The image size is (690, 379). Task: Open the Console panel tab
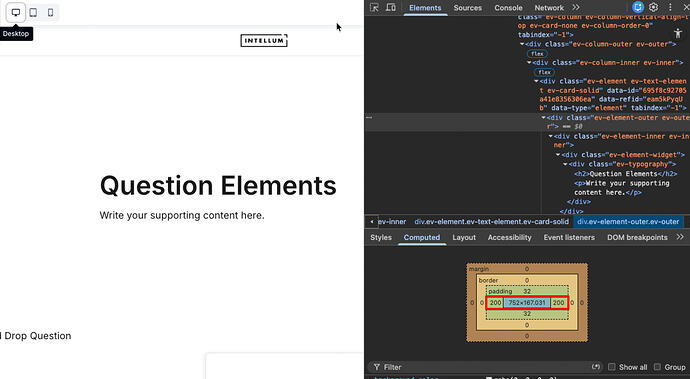coord(508,7)
